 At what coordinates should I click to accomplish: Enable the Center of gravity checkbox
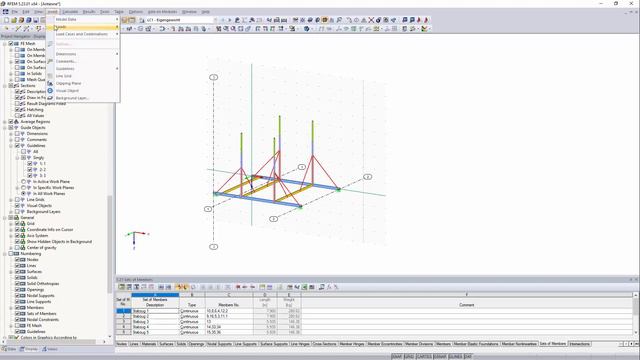tap(17, 248)
